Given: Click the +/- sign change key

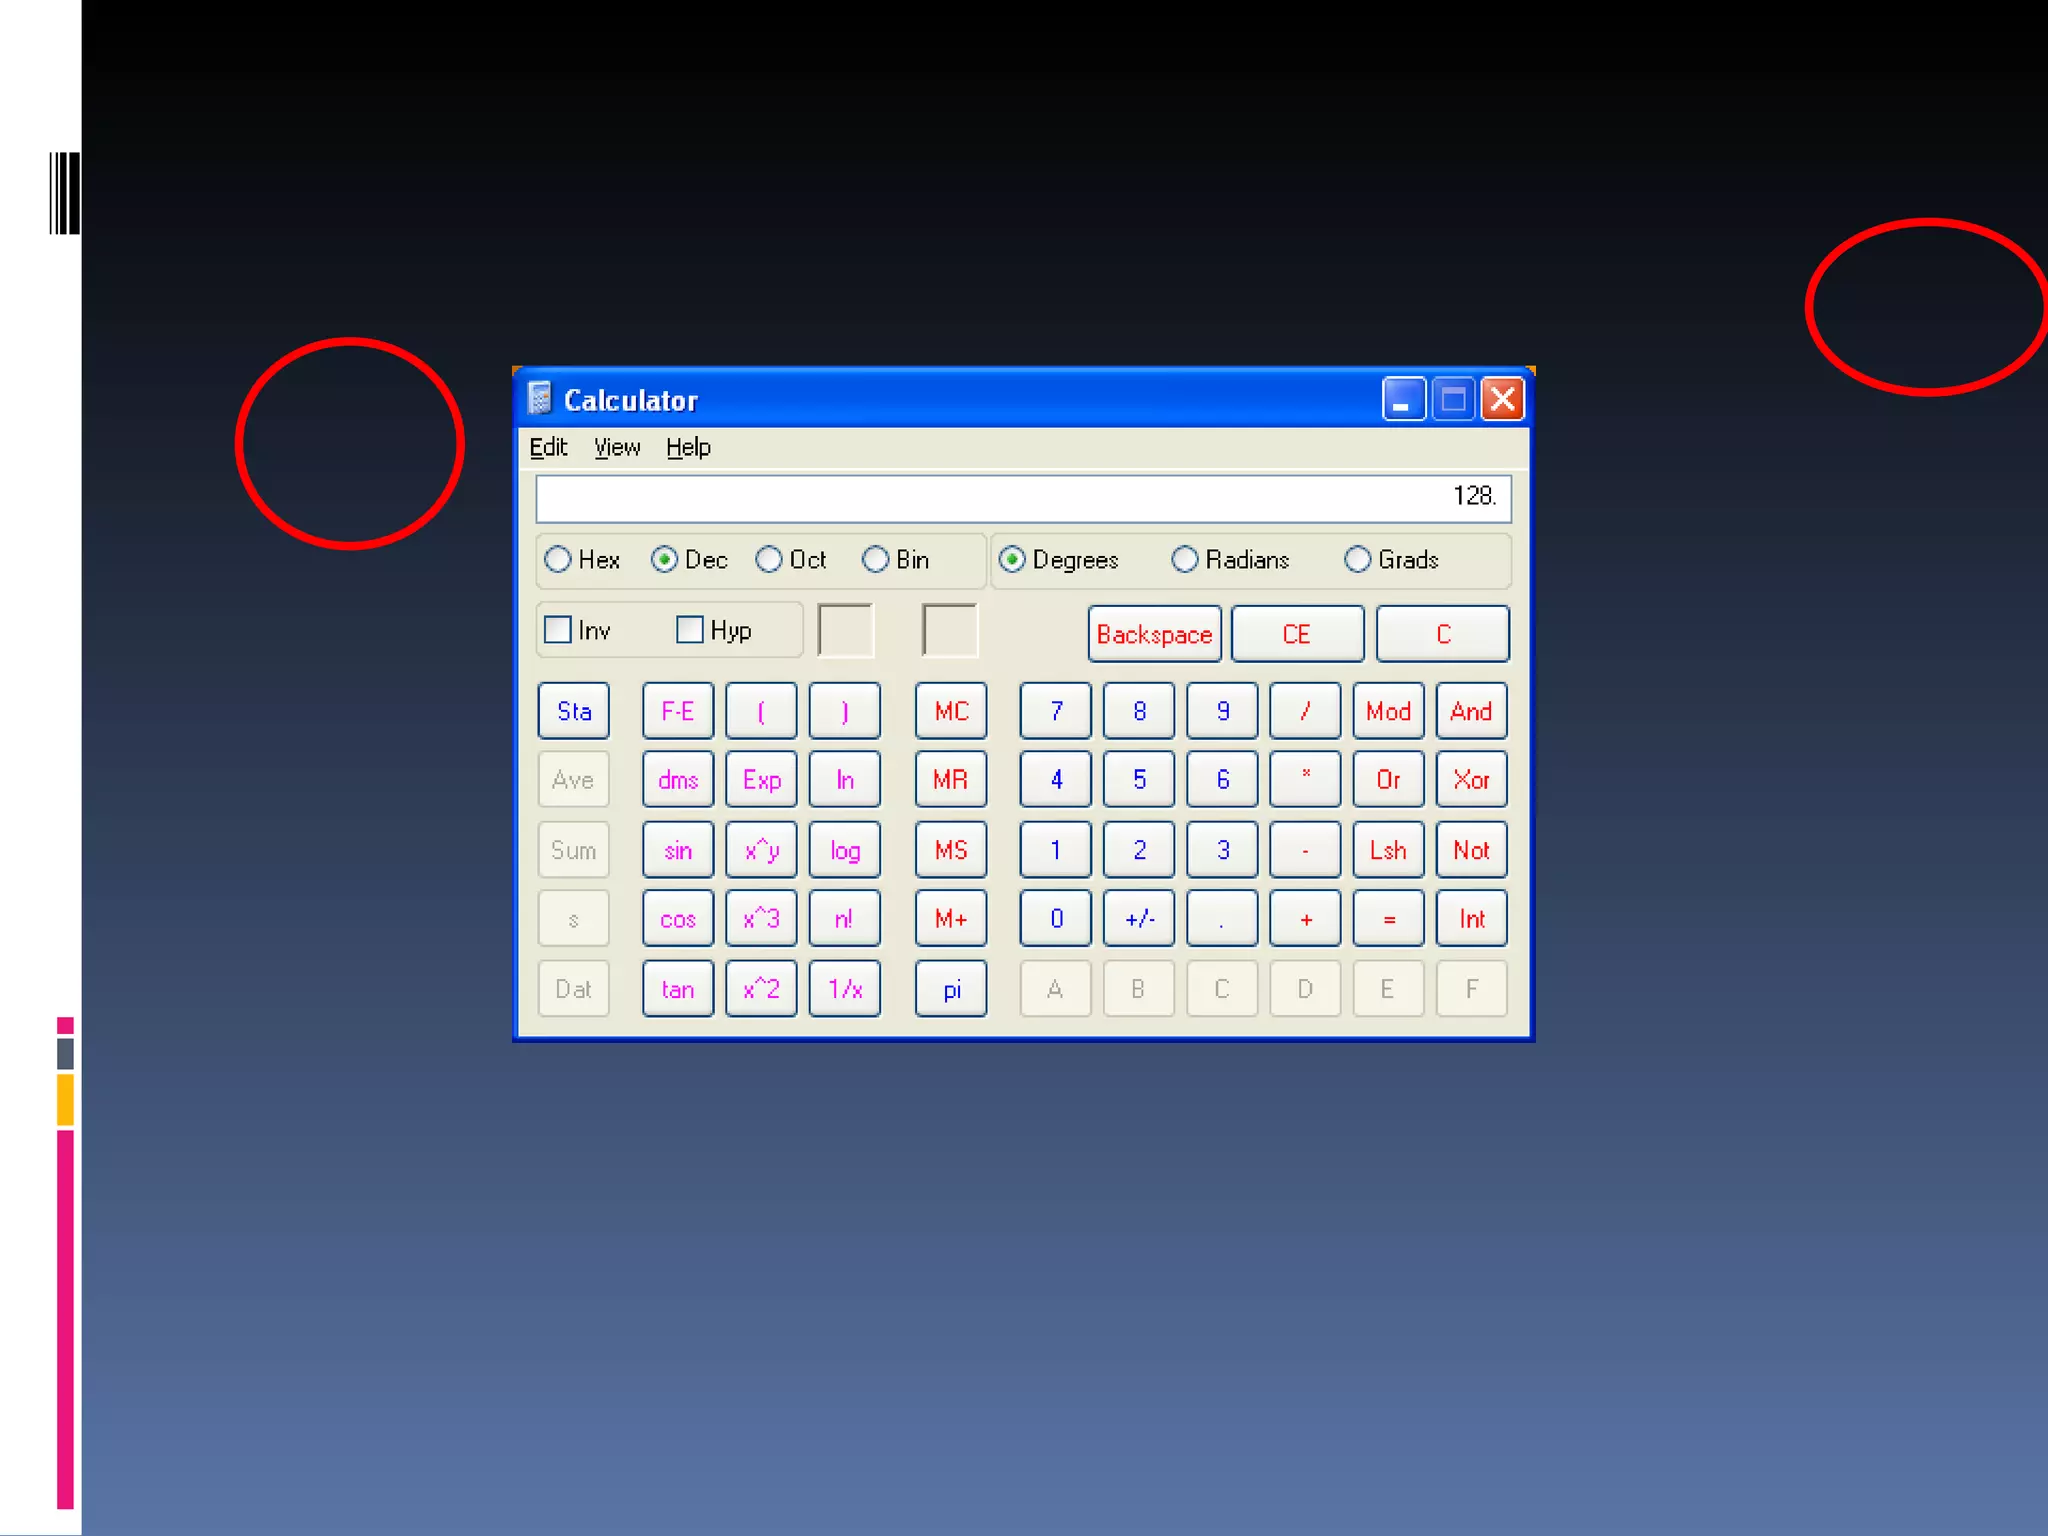Looking at the screenshot, I should (1139, 919).
